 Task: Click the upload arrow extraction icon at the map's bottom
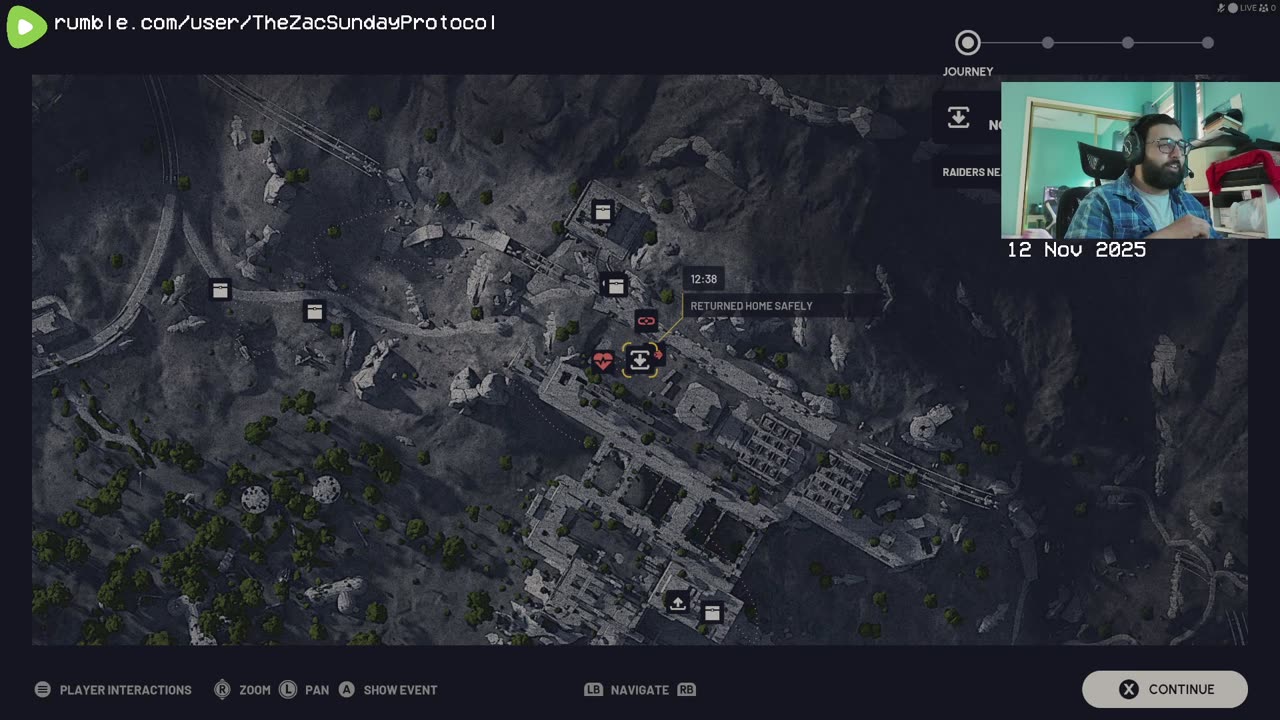coord(678,603)
